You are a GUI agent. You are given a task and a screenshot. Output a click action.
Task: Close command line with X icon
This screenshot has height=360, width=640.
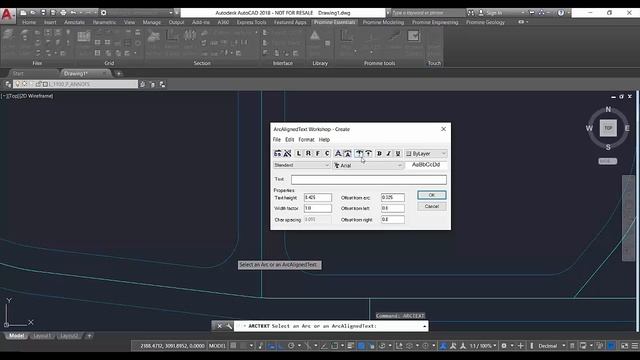(219, 326)
